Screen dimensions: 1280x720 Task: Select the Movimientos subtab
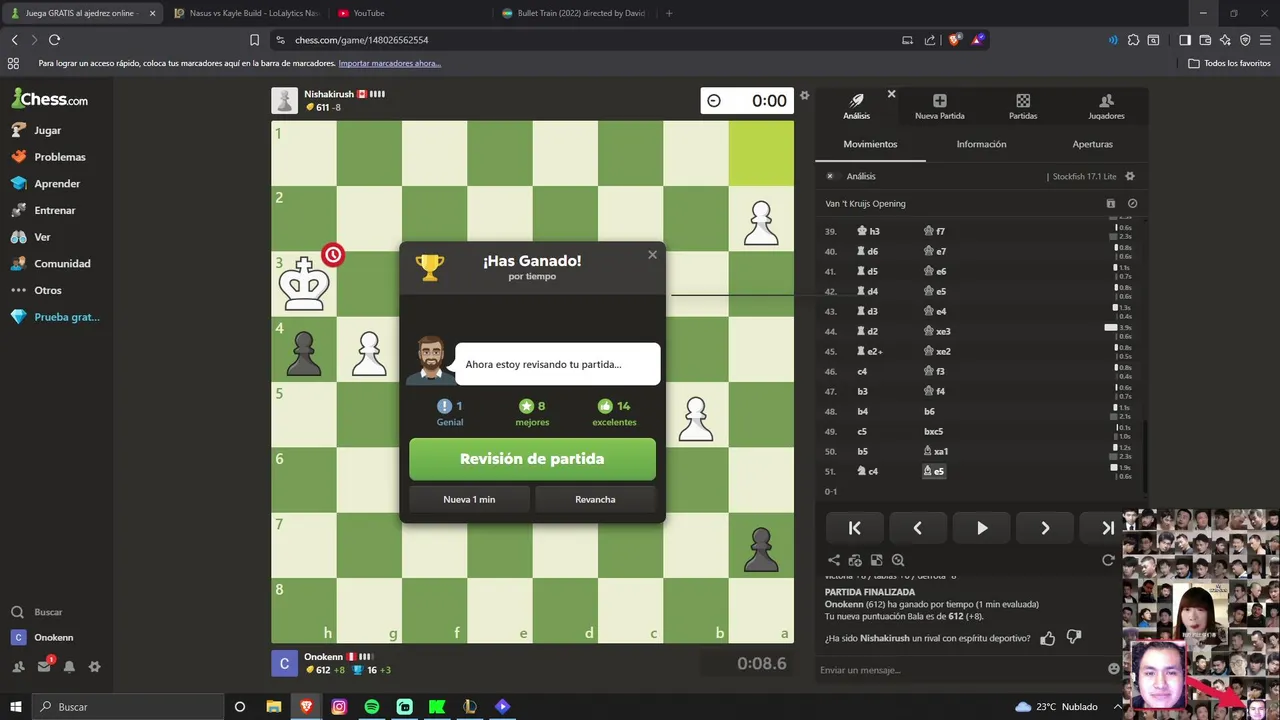click(x=870, y=144)
